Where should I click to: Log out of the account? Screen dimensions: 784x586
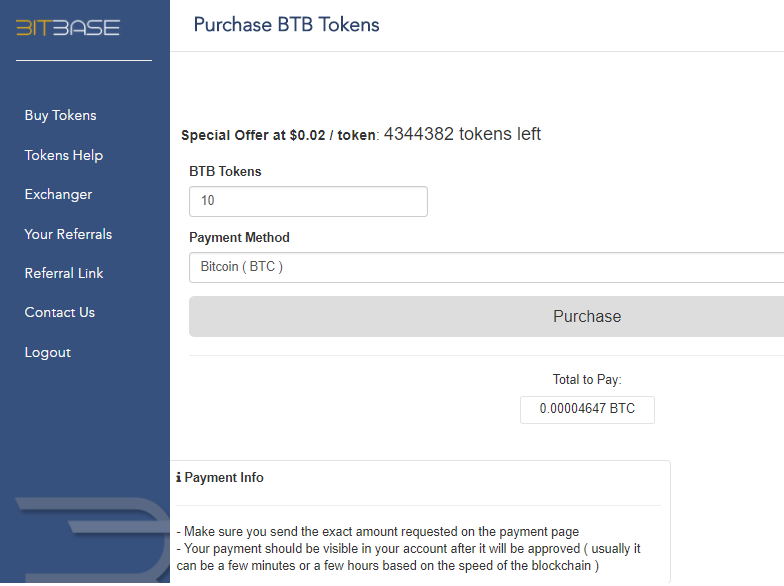(48, 352)
